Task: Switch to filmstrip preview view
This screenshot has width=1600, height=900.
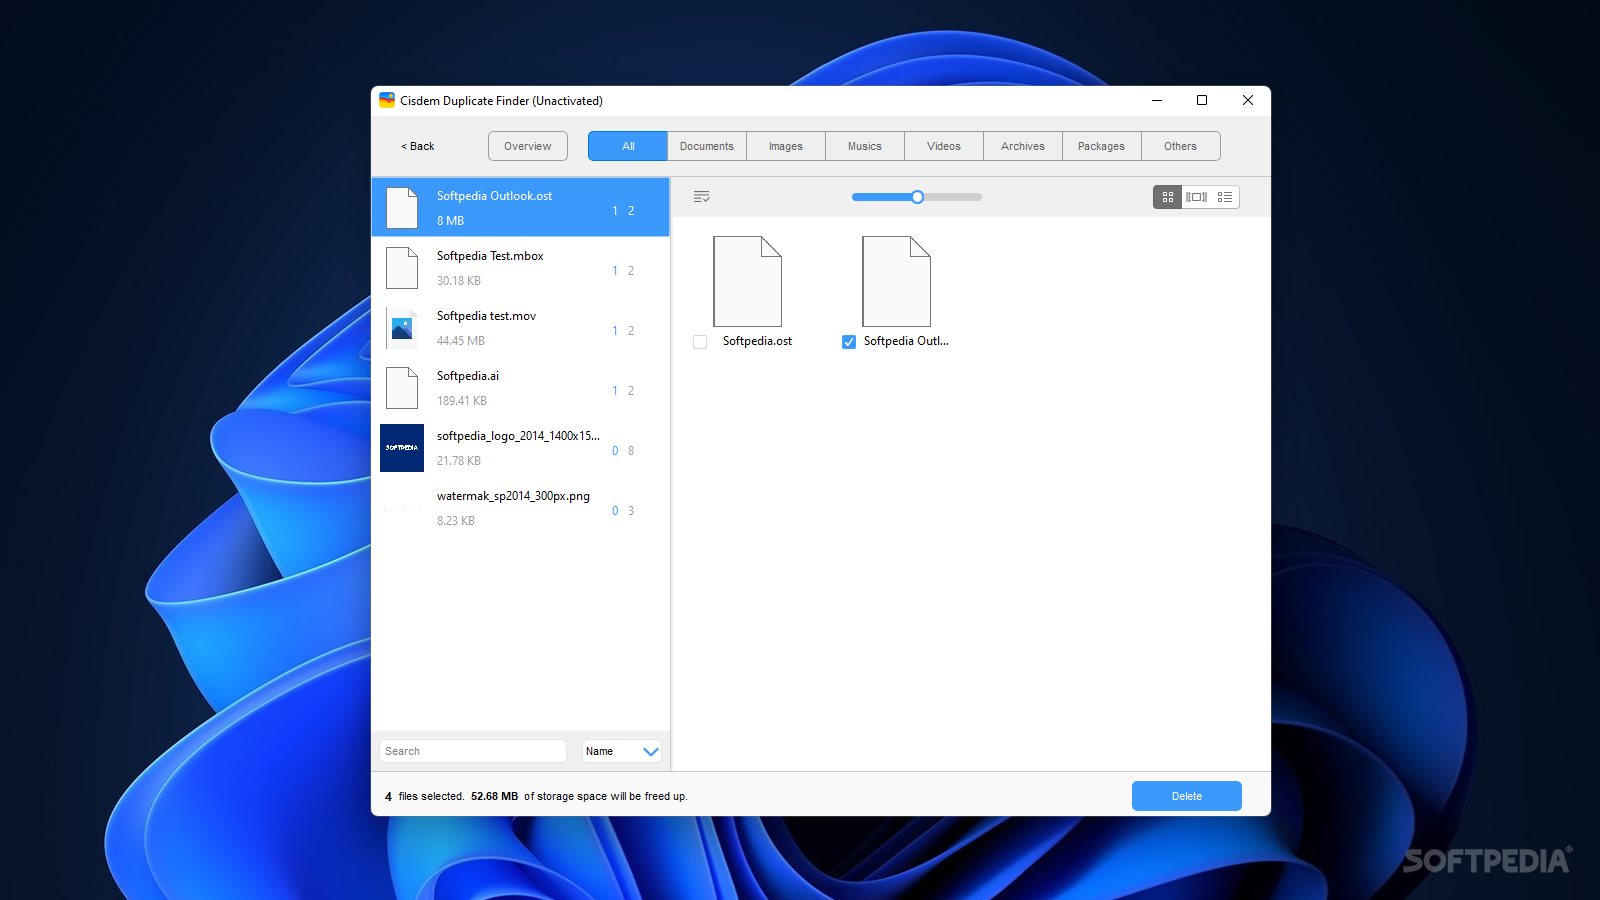Action: coord(1196,197)
